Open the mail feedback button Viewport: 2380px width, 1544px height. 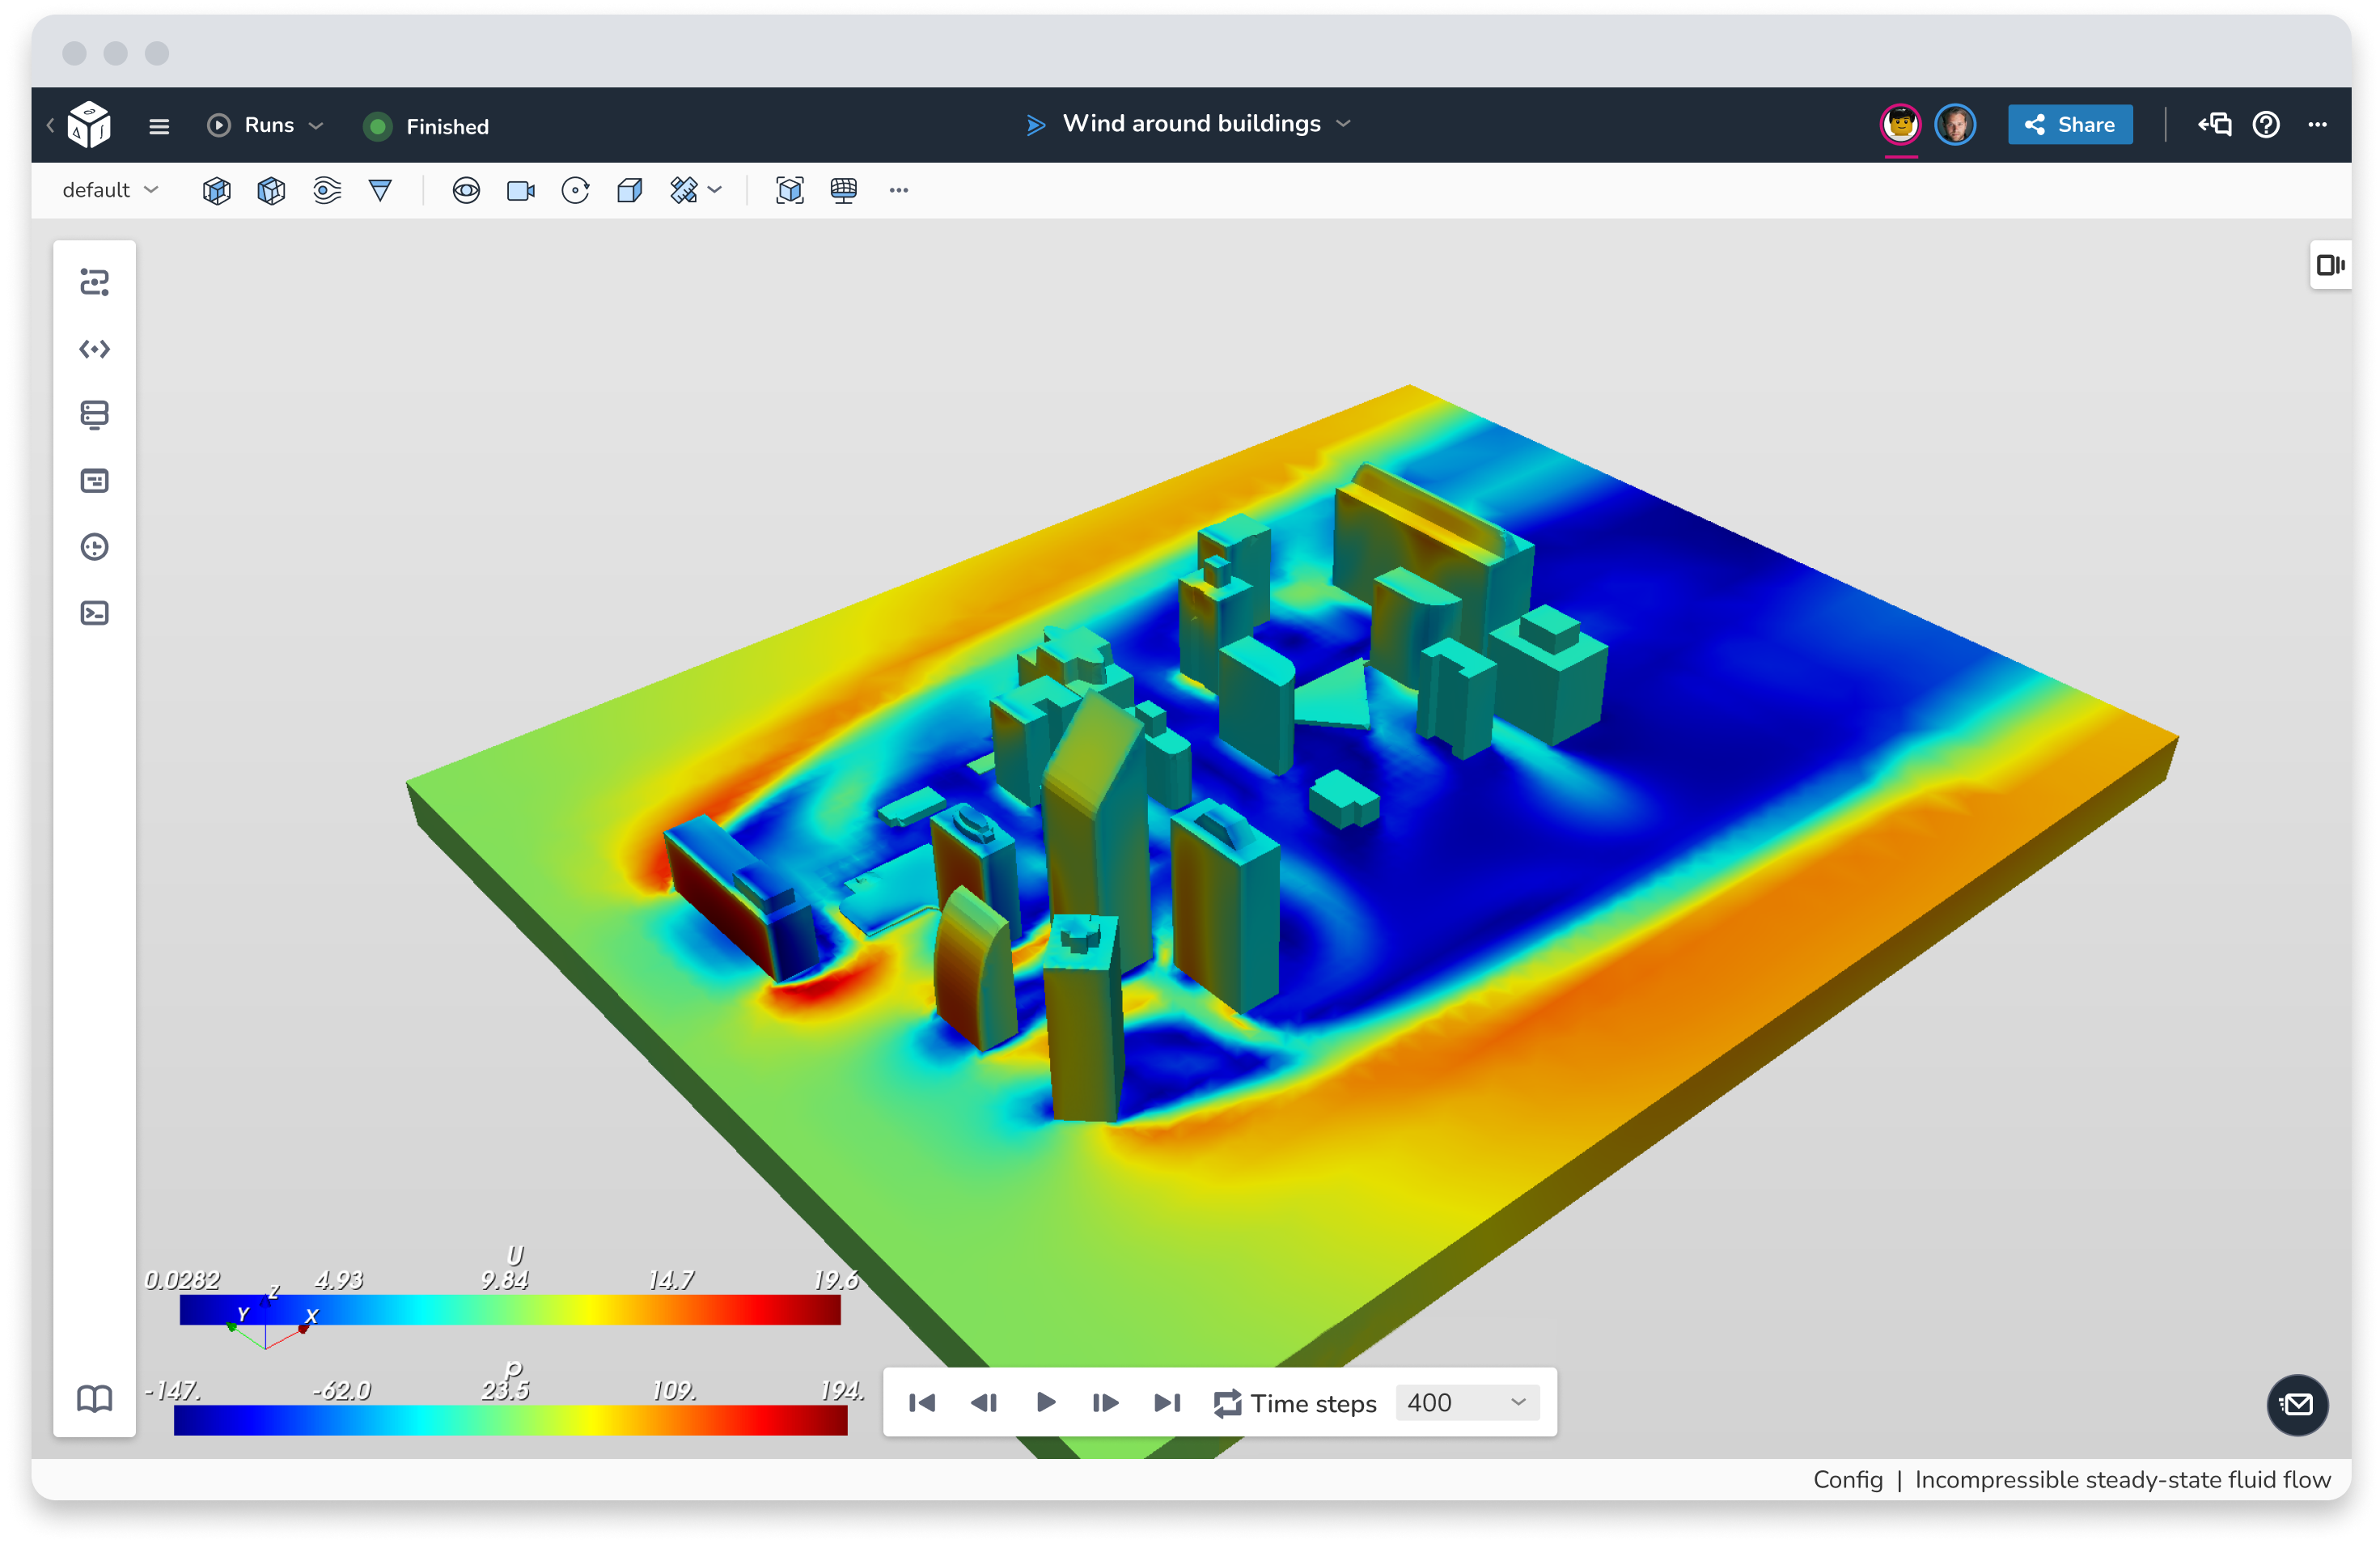coord(2297,1404)
